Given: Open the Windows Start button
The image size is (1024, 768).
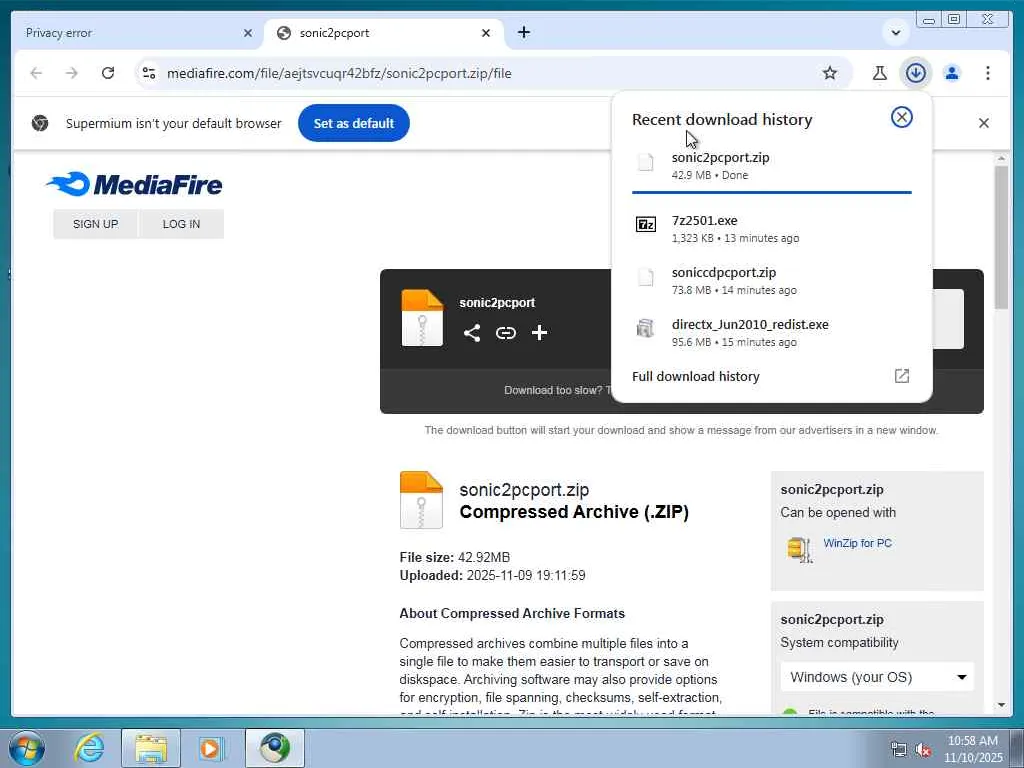Looking at the screenshot, I should pos(26,748).
